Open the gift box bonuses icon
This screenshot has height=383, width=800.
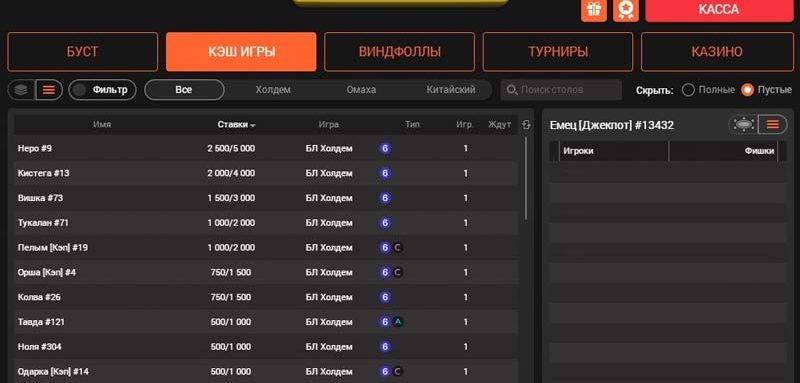coord(593,10)
